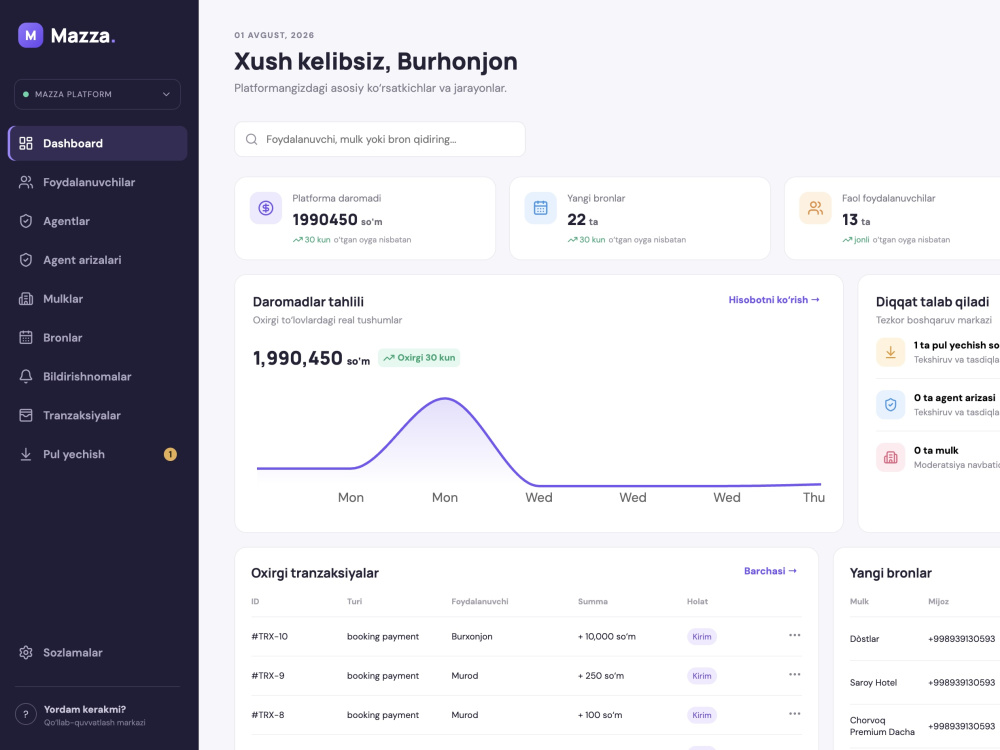Click the Platforma daromadi dollar icon
The height and width of the screenshot is (750, 1000).
click(x=266, y=208)
